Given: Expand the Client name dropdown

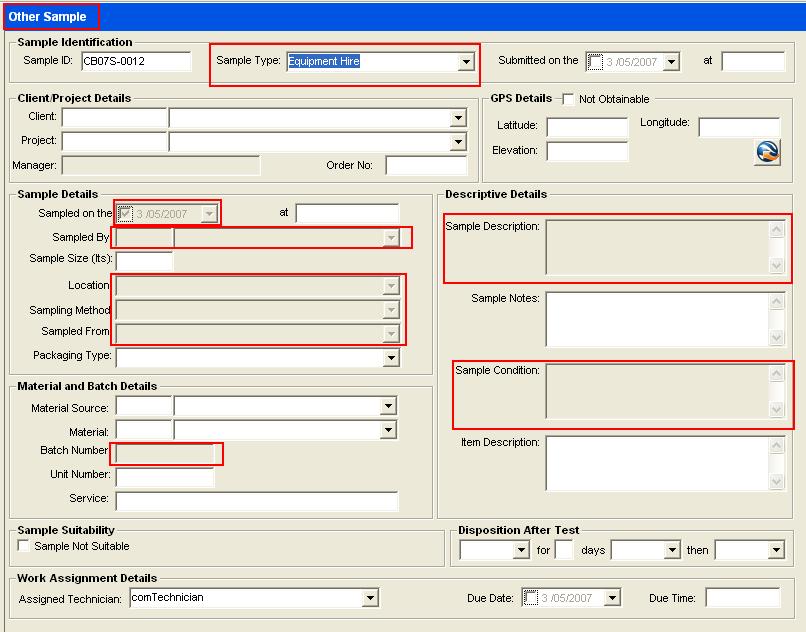Looking at the screenshot, I should 457,118.
